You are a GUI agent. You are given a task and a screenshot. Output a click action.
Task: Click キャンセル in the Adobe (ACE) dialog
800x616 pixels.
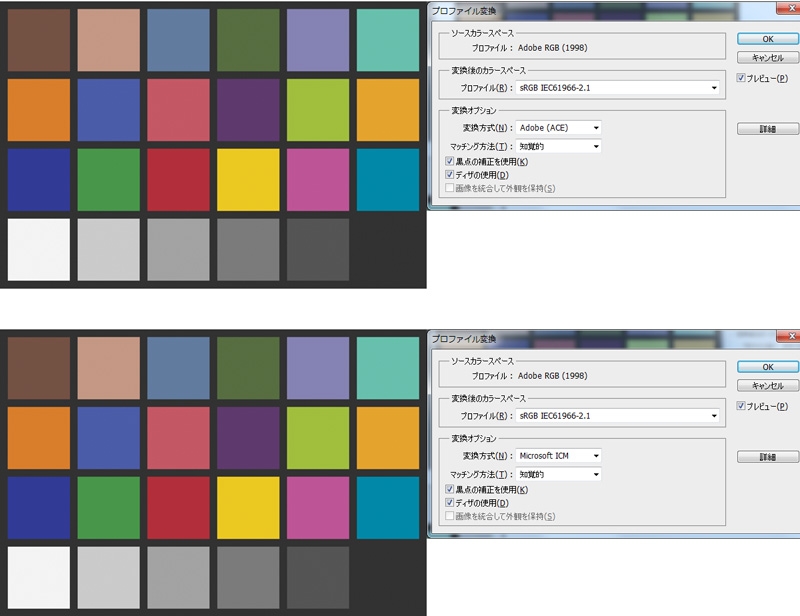click(767, 57)
